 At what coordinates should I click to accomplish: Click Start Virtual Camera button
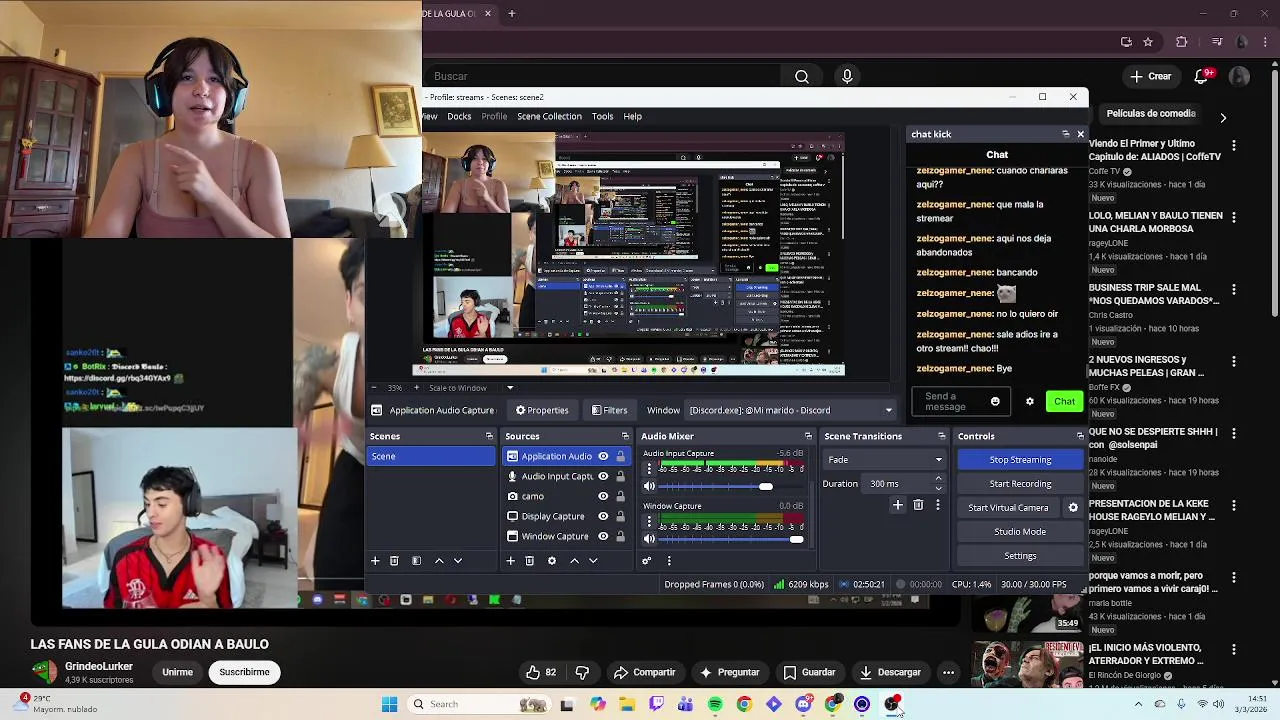click(x=1008, y=508)
